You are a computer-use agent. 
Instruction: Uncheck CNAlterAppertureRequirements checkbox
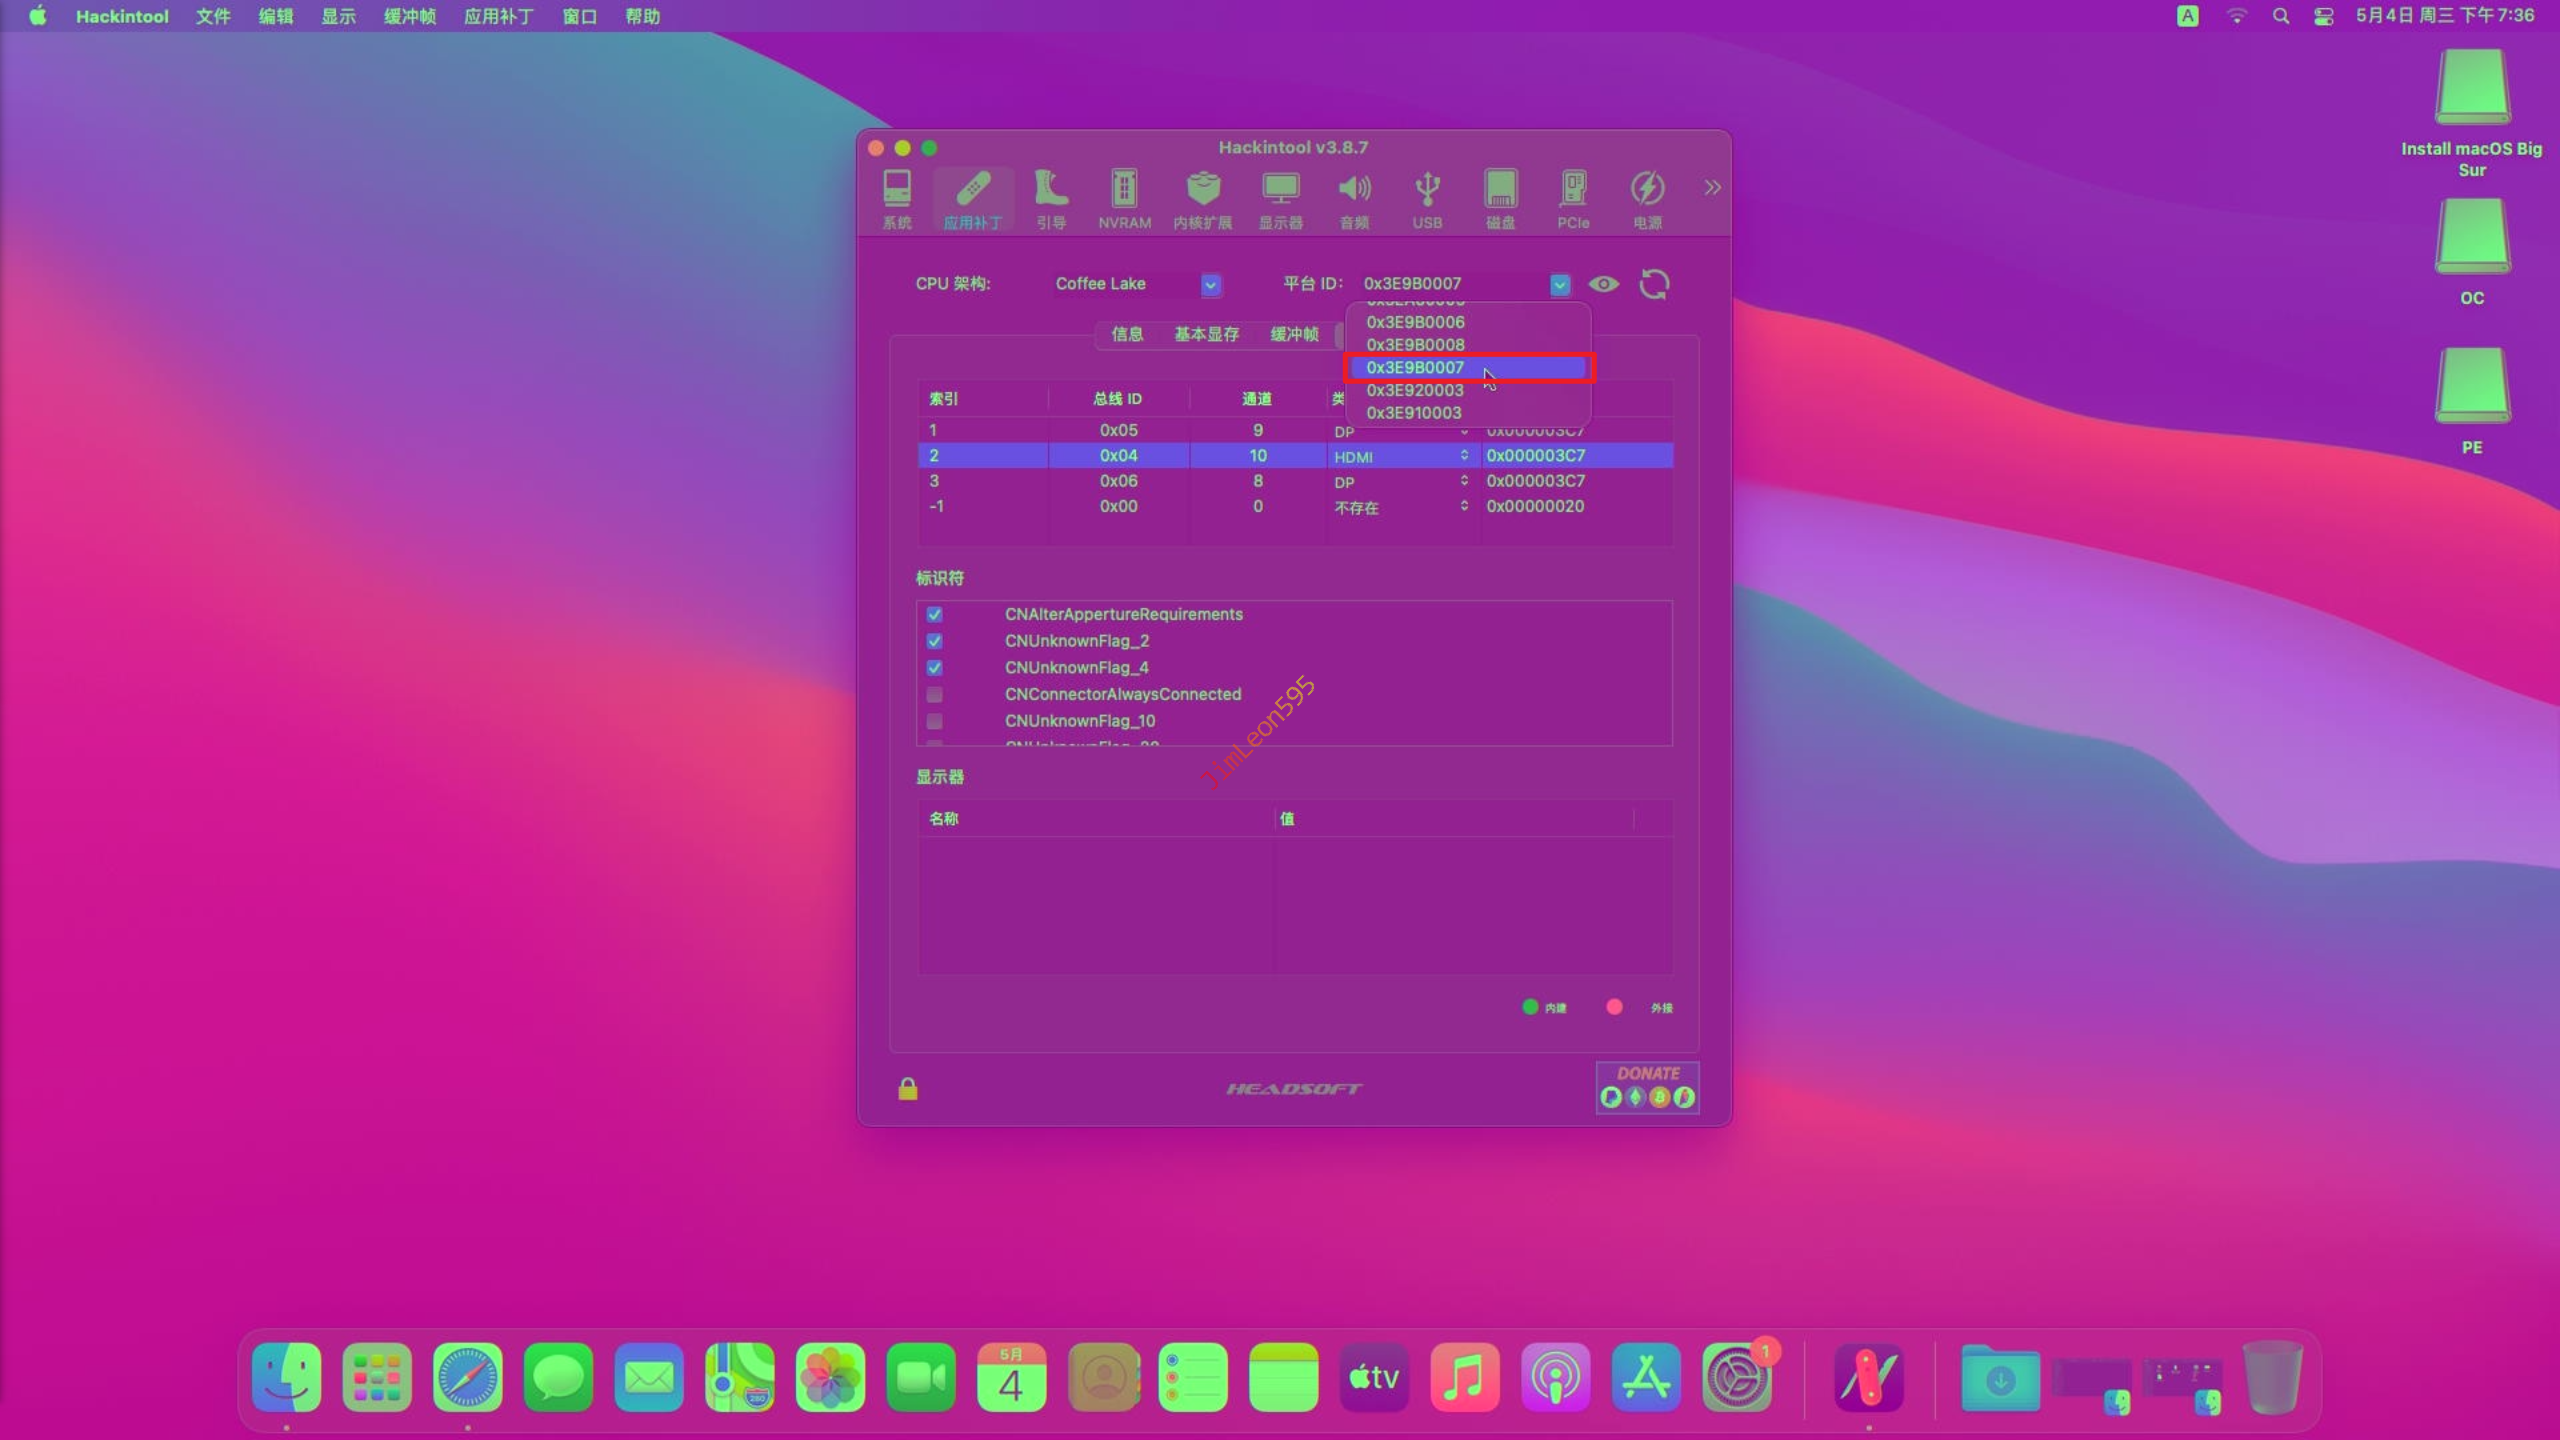(934, 615)
